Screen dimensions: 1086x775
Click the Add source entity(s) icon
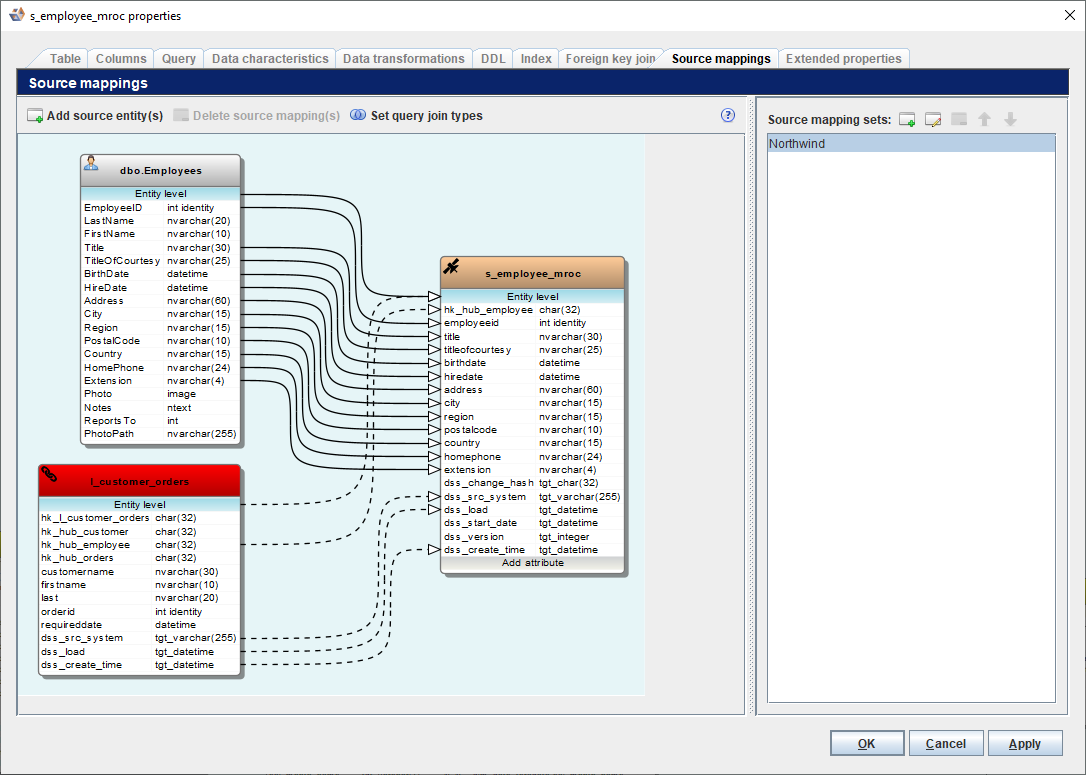35,116
